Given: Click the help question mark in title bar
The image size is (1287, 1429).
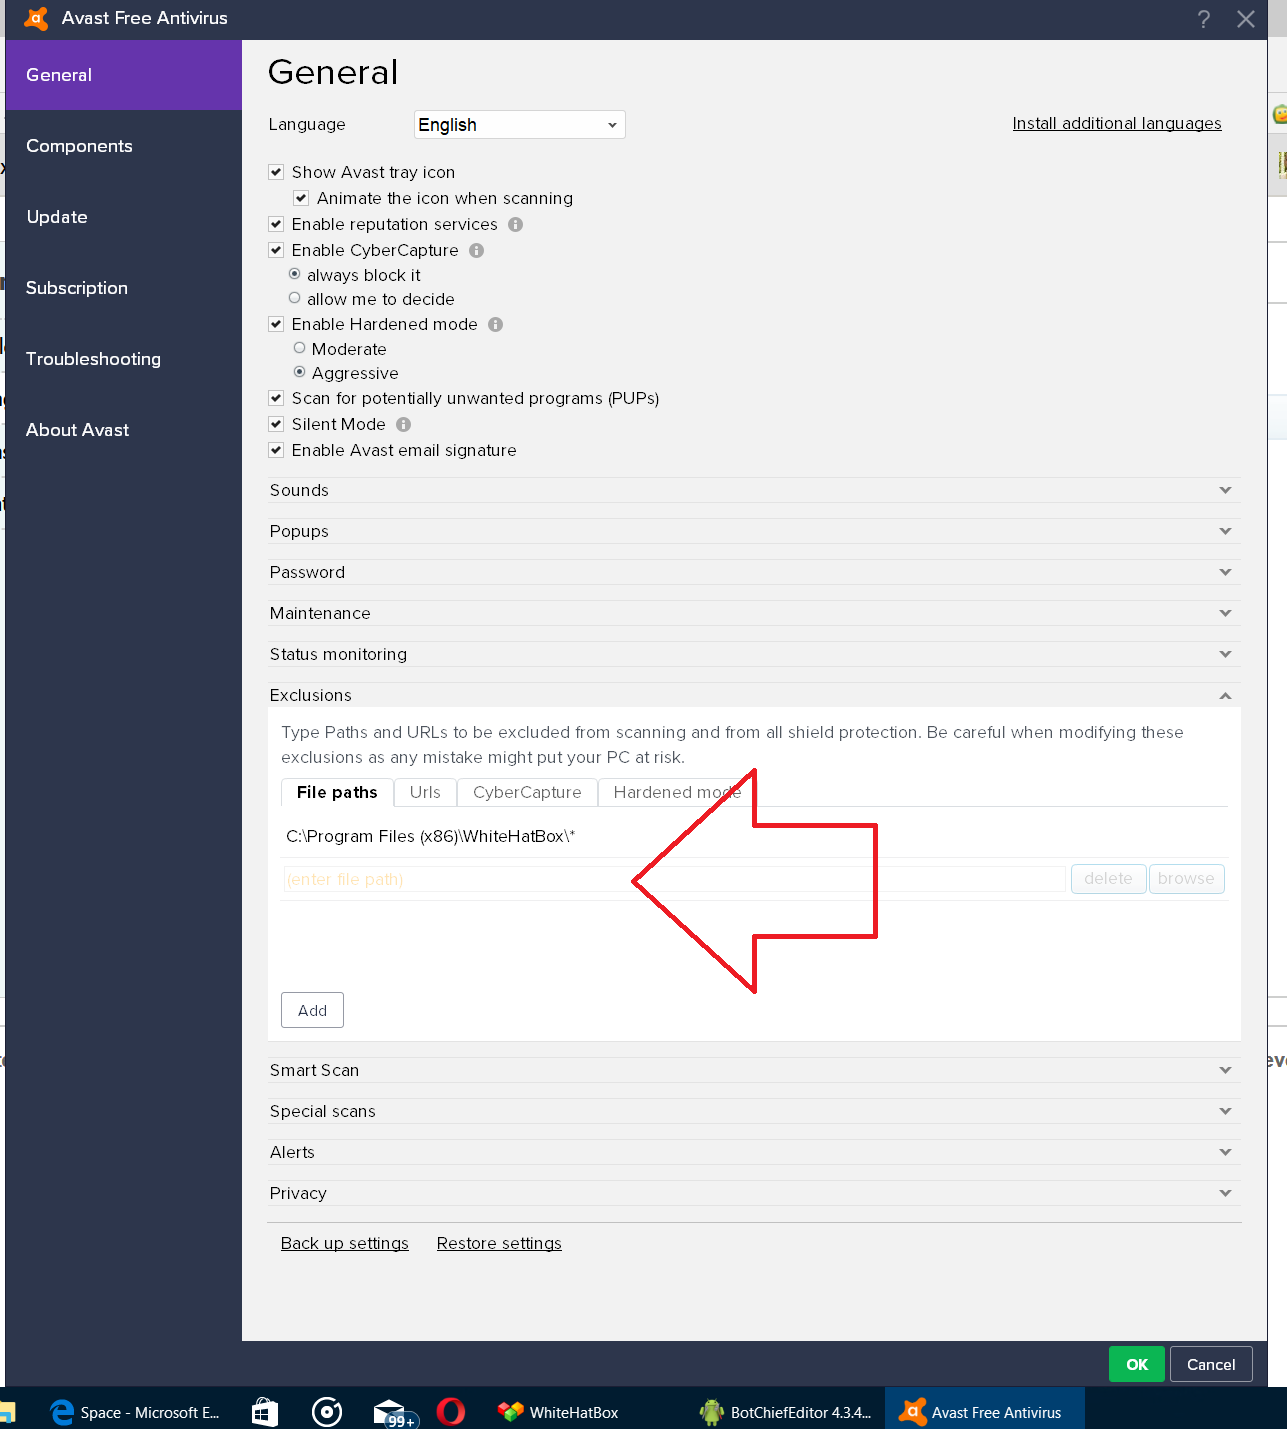Looking at the screenshot, I should 1203,19.
